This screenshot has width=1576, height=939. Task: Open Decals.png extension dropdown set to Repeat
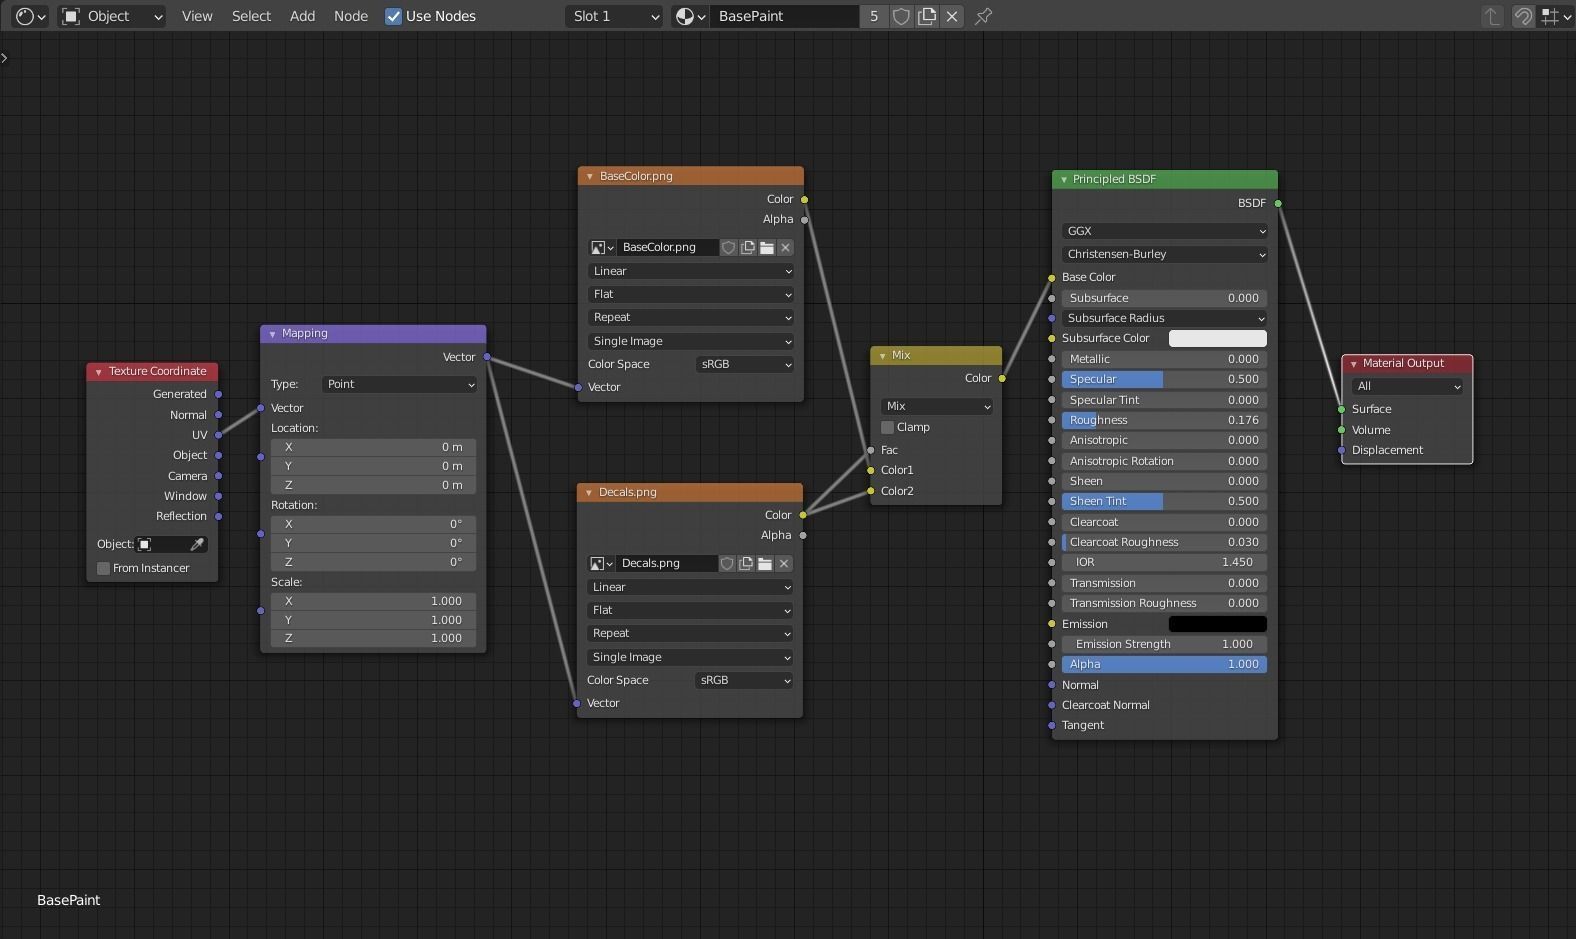click(690, 633)
